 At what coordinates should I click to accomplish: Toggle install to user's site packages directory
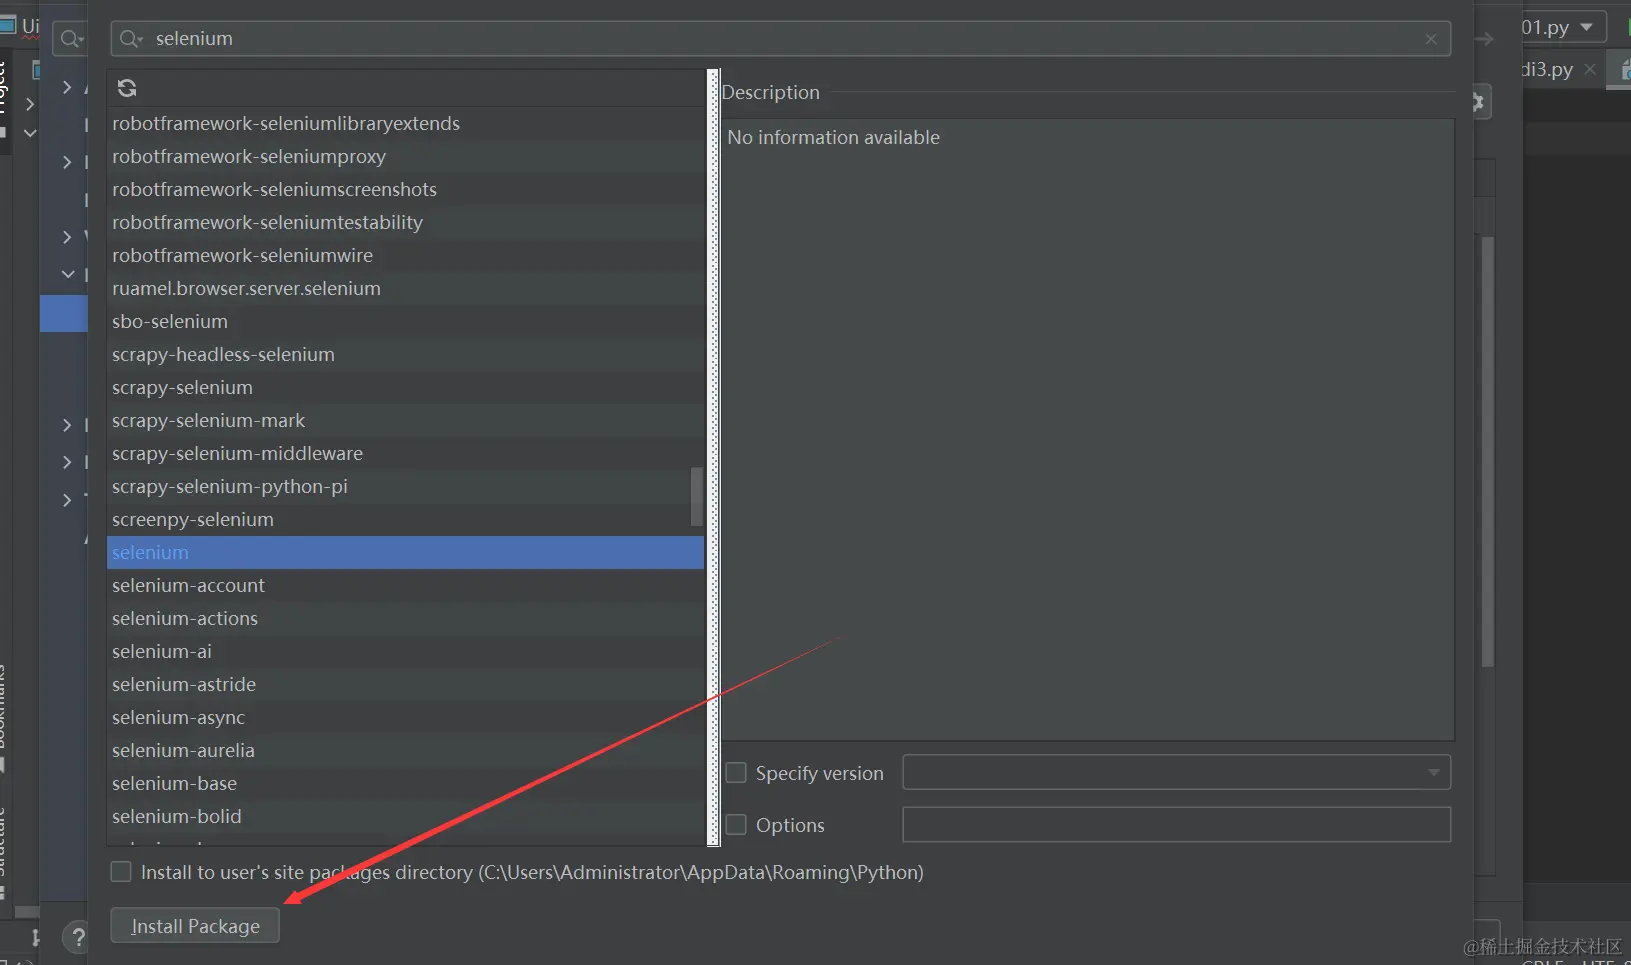tap(121, 872)
